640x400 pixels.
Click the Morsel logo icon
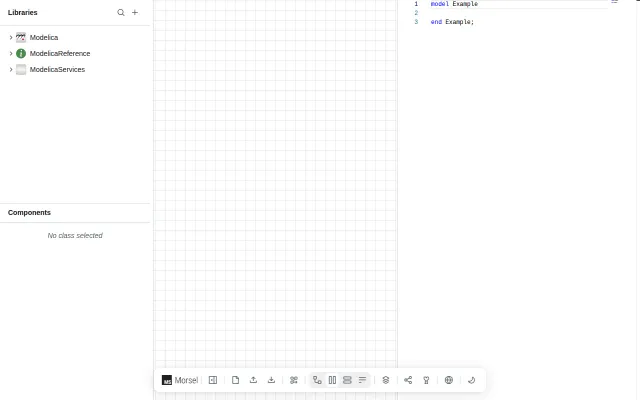[167, 380]
